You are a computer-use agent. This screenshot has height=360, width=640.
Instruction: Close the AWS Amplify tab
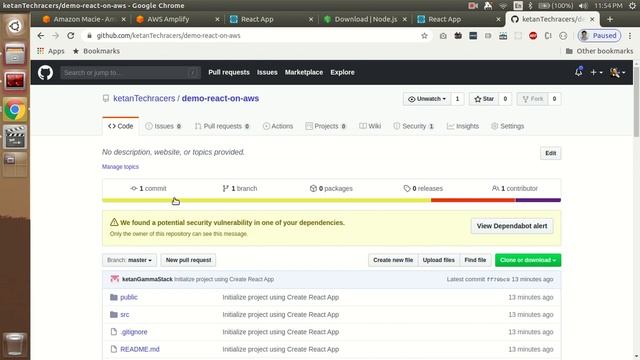[x=217, y=19]
